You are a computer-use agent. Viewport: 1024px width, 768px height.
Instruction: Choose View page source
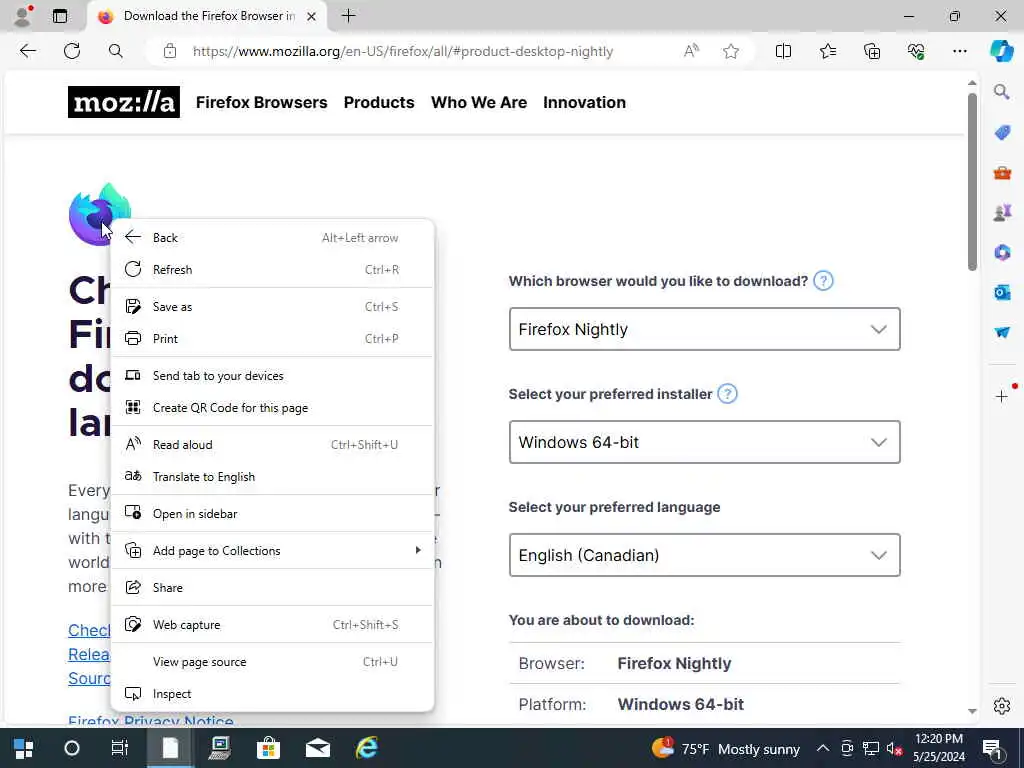click(x=272, y=662)
